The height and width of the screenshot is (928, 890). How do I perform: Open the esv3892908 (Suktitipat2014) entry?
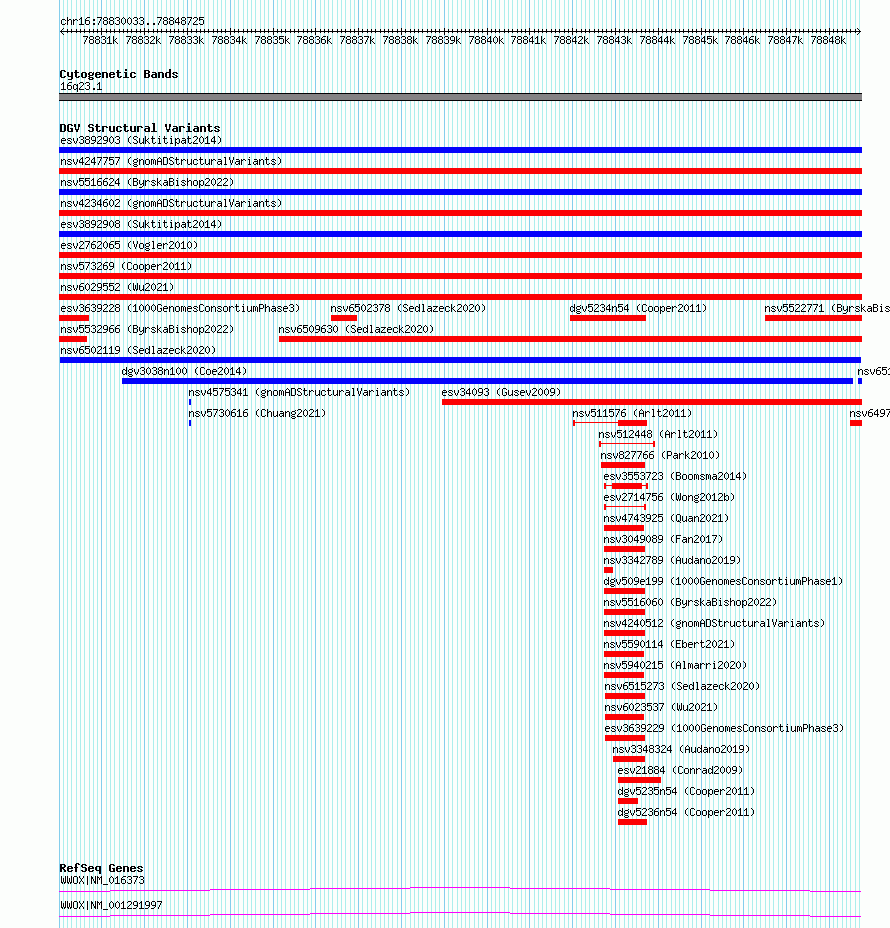click(x=141, y=224)
